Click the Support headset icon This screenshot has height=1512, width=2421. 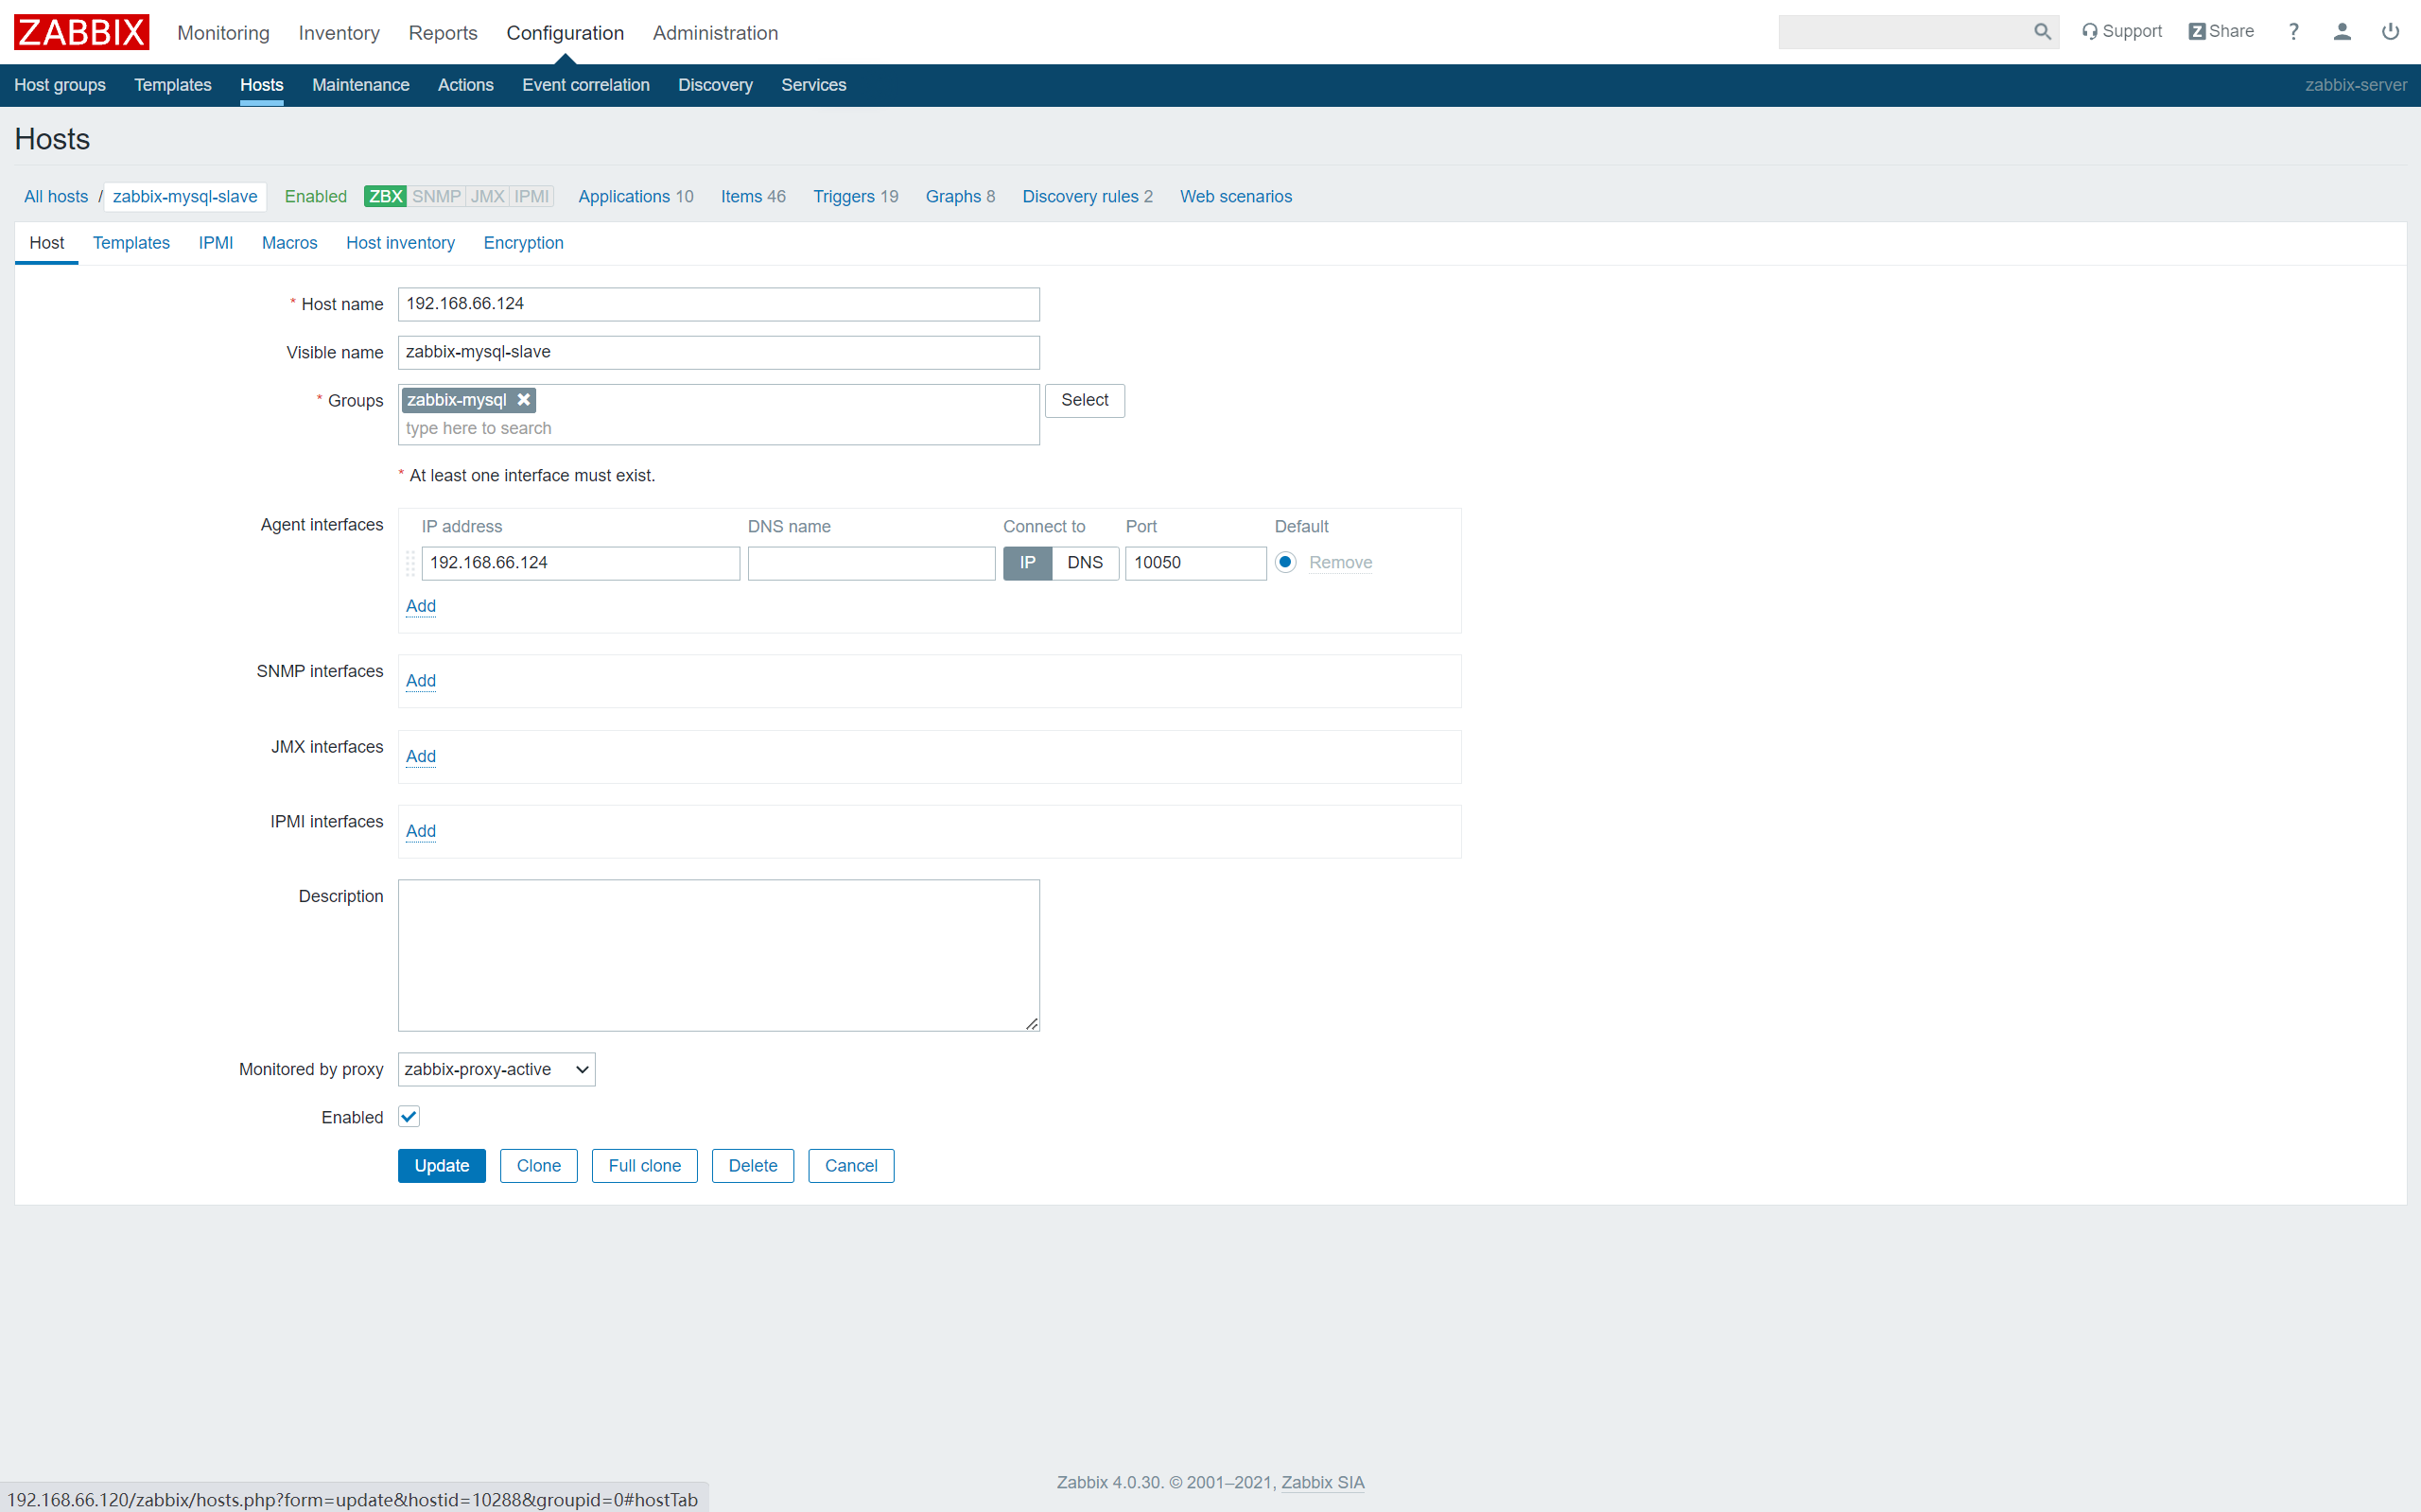[2090, 31]
